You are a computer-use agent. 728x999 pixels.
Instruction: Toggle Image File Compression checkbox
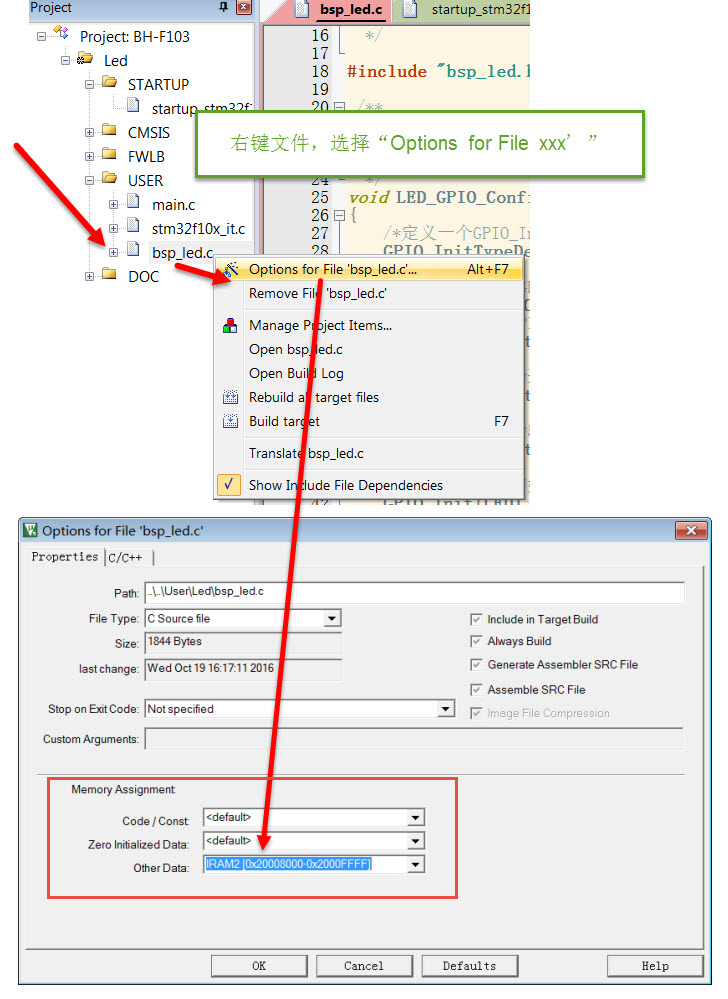[476, 713]
